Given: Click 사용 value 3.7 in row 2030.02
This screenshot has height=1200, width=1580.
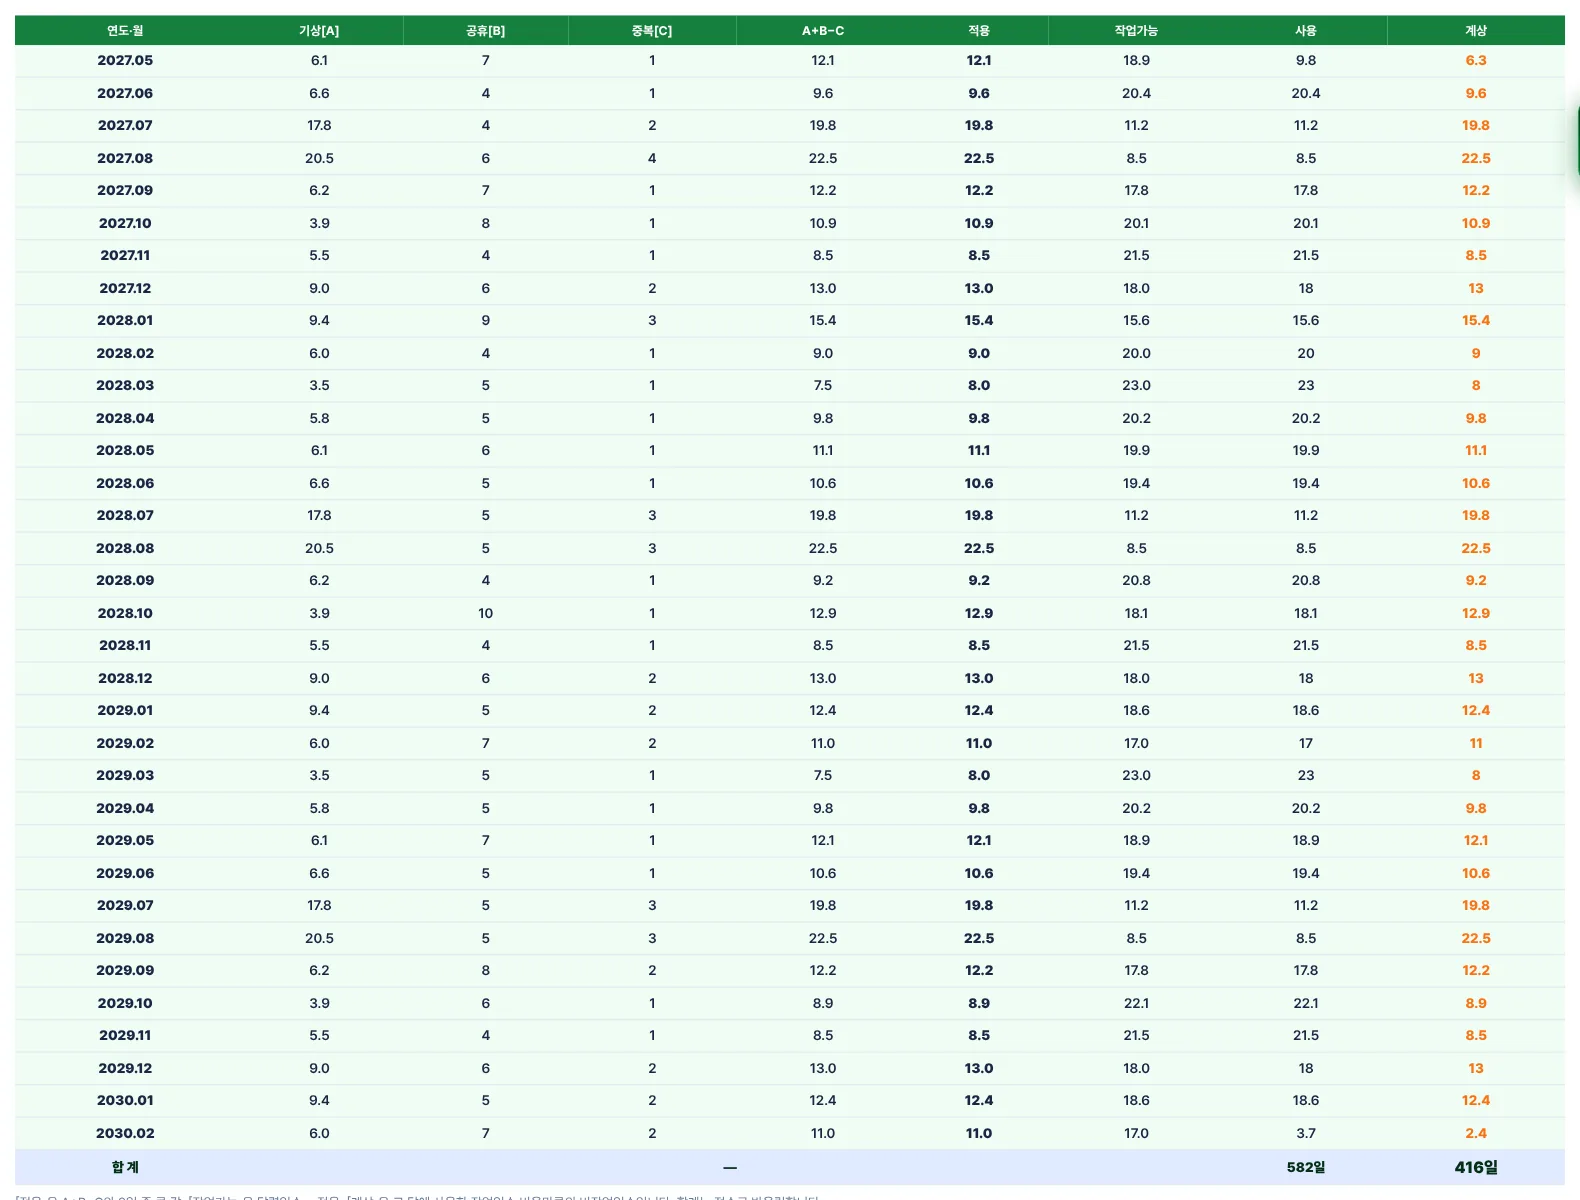Looking at the screenshot, I should coord(1306,1133).
